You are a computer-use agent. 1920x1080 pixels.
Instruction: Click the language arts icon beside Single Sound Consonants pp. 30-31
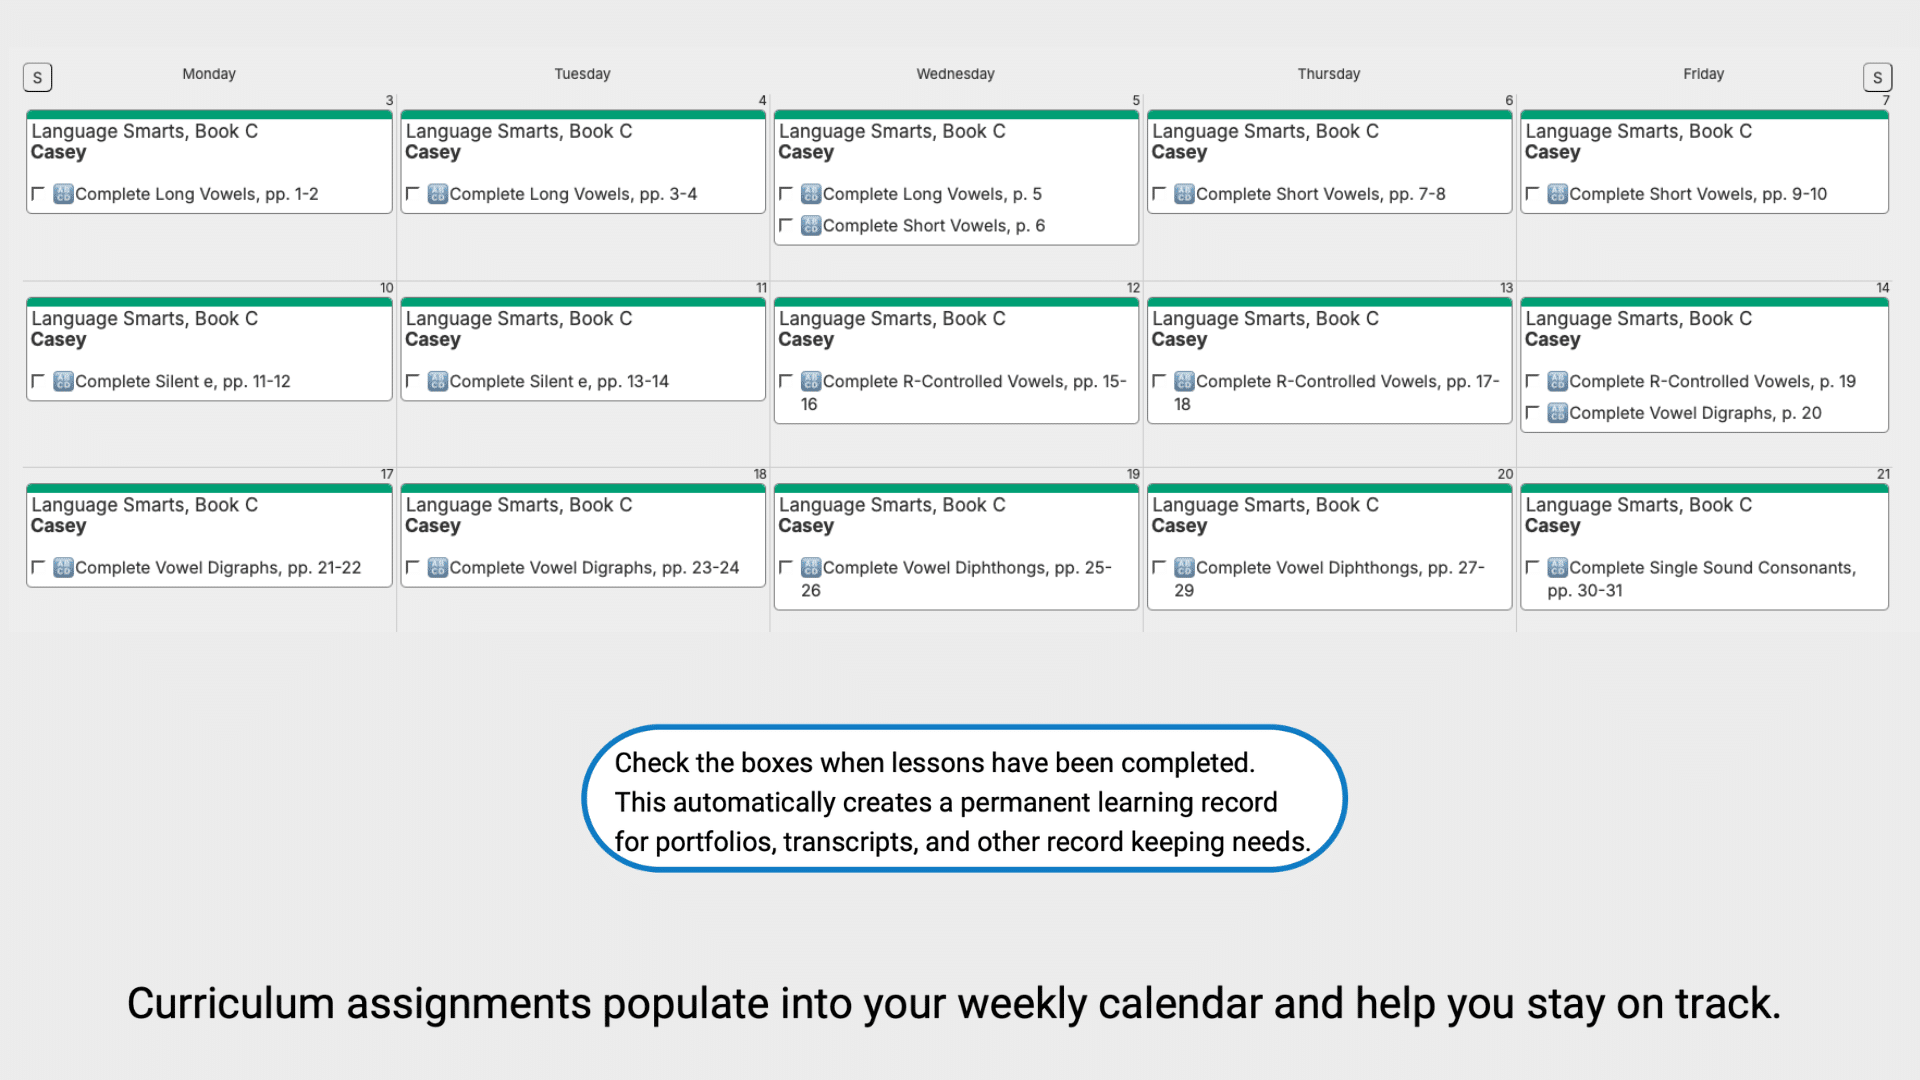pos(1557,567)
